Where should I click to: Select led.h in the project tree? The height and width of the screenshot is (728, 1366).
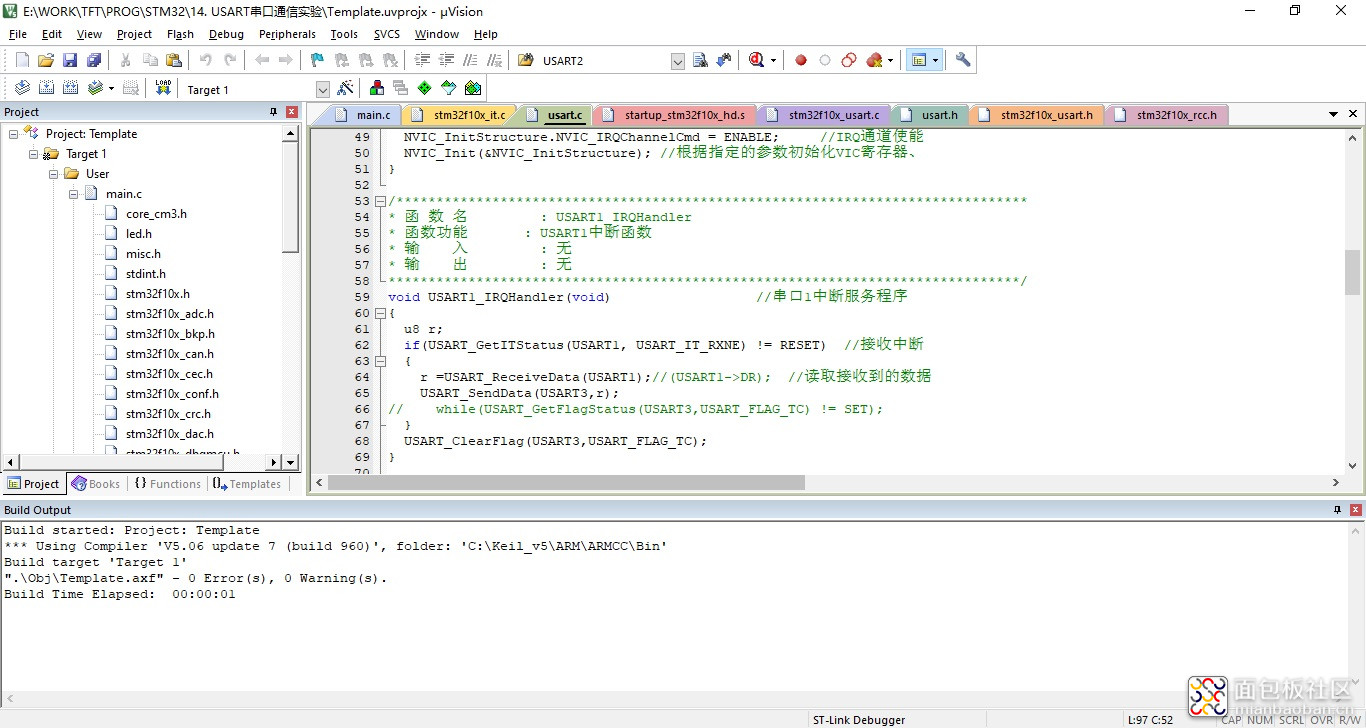tap(139, 234)
